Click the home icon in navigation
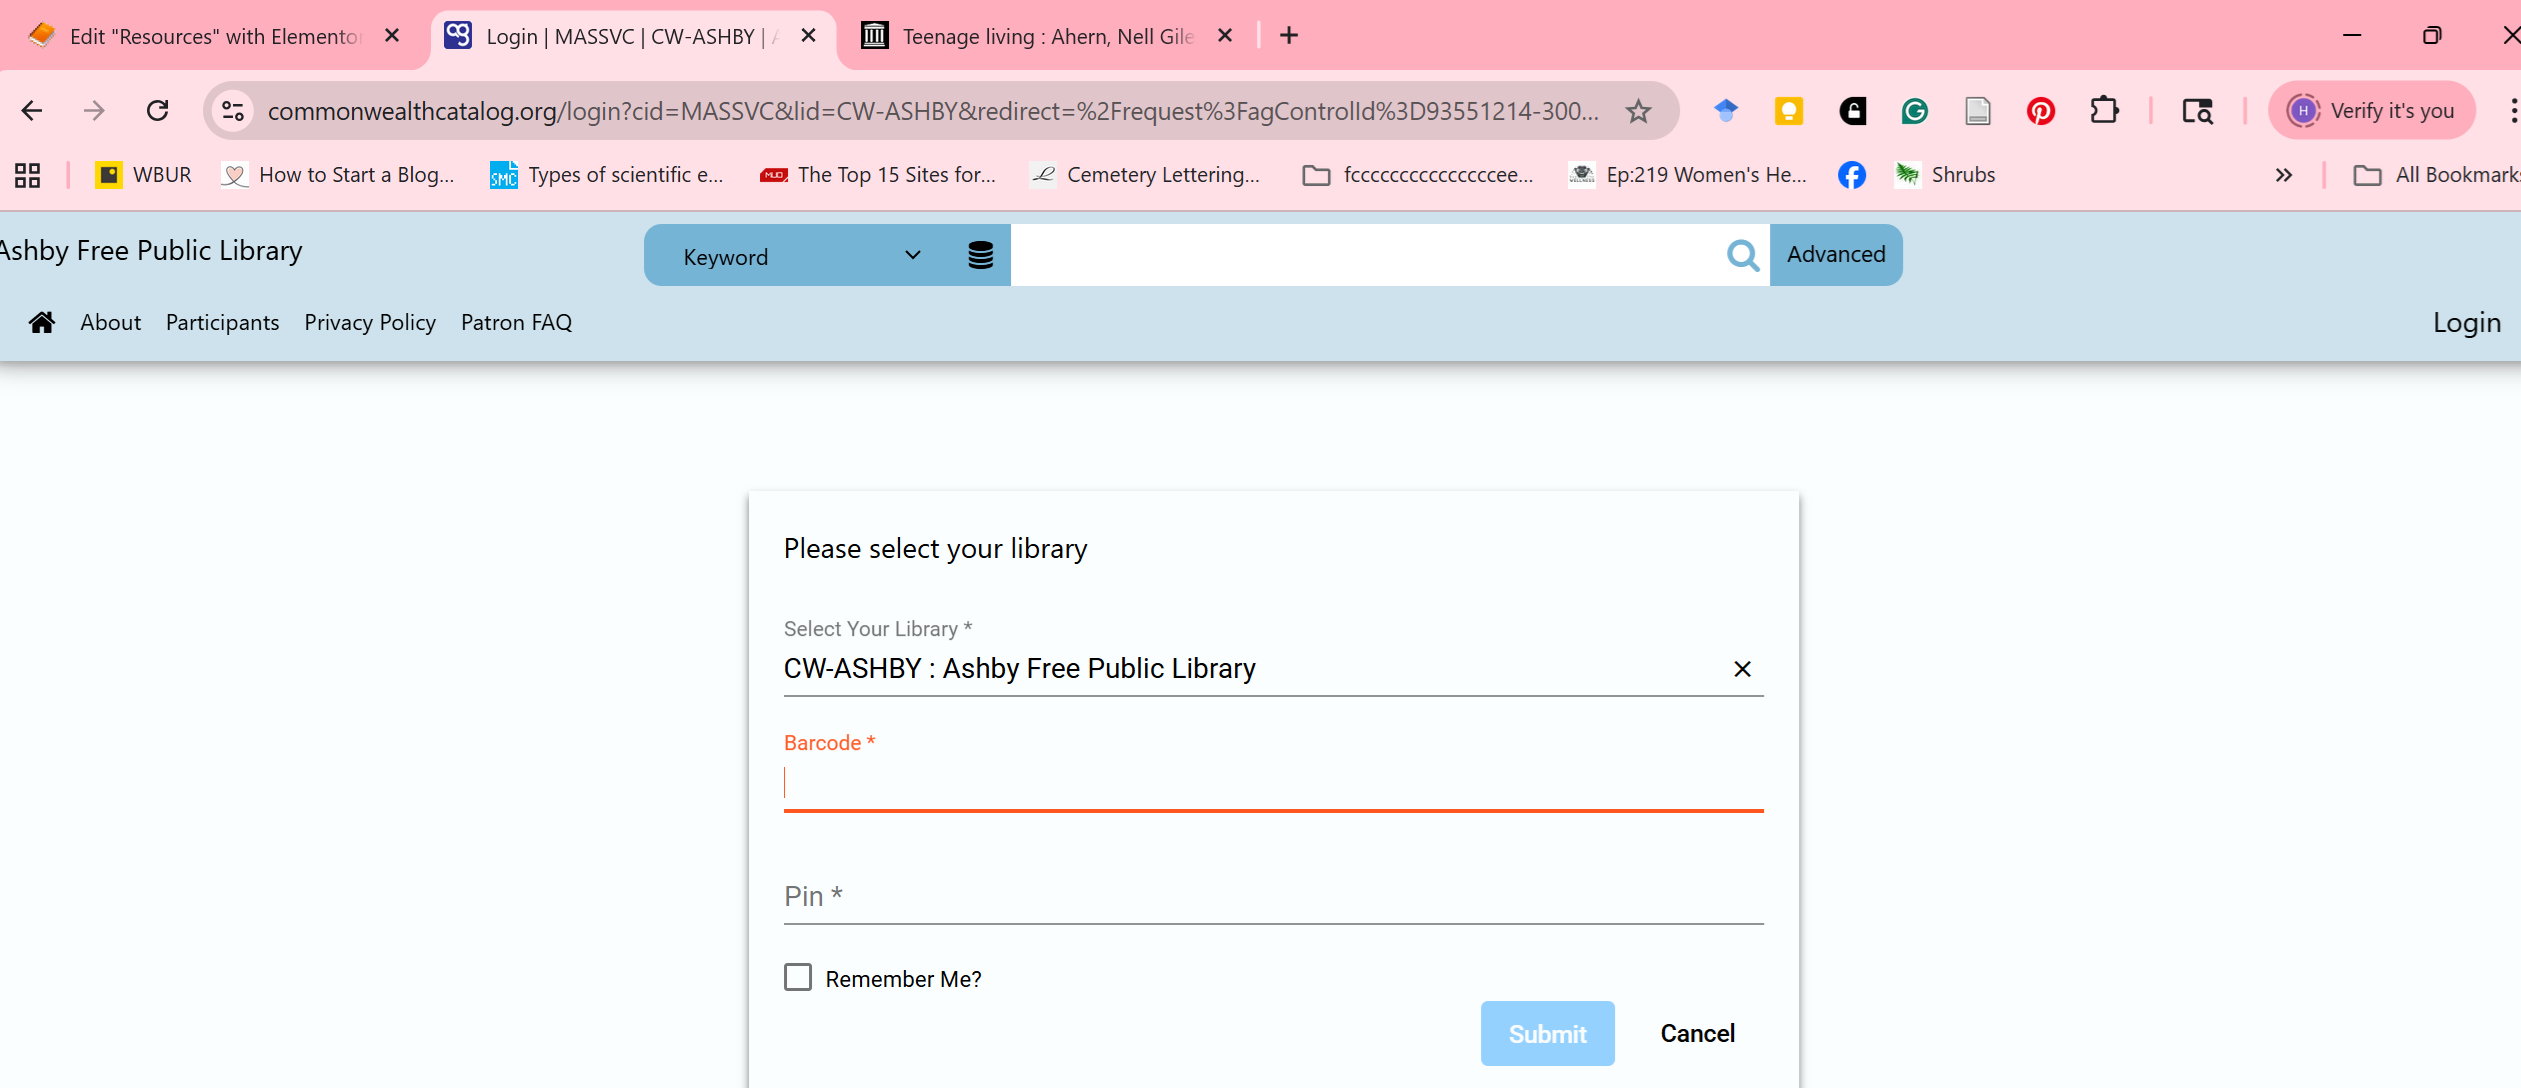The height and width of the screenshot is (1088, 2521). click(42, 322)
